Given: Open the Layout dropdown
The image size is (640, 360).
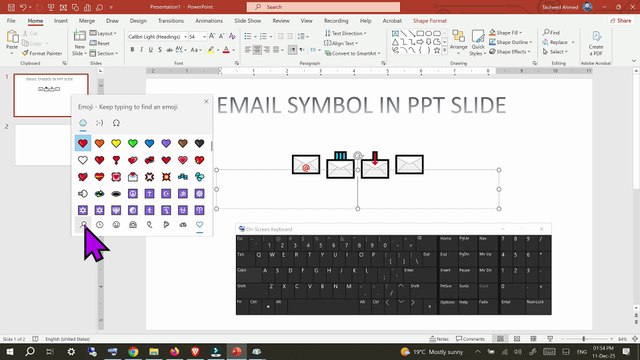Looking at the screenshot, I should pyautogui.click(x=103, y=33).
